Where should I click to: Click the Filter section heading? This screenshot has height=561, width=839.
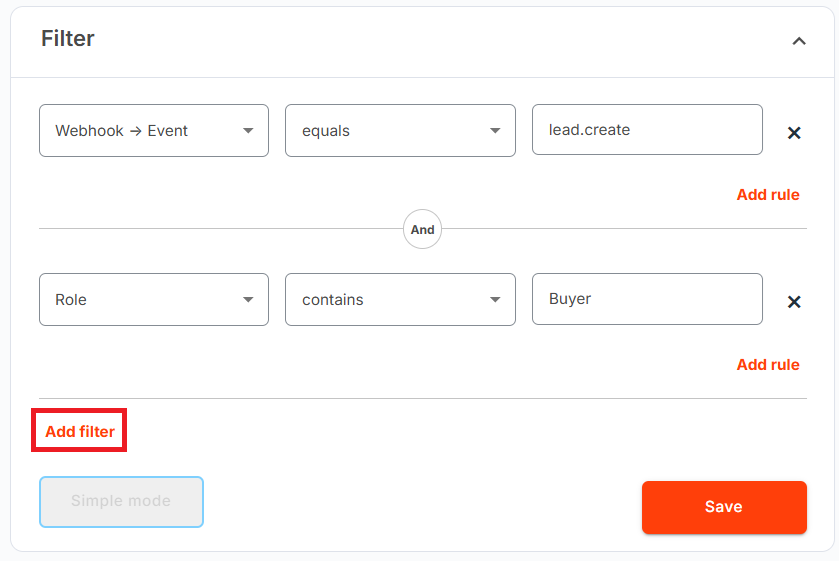(68, 39)
